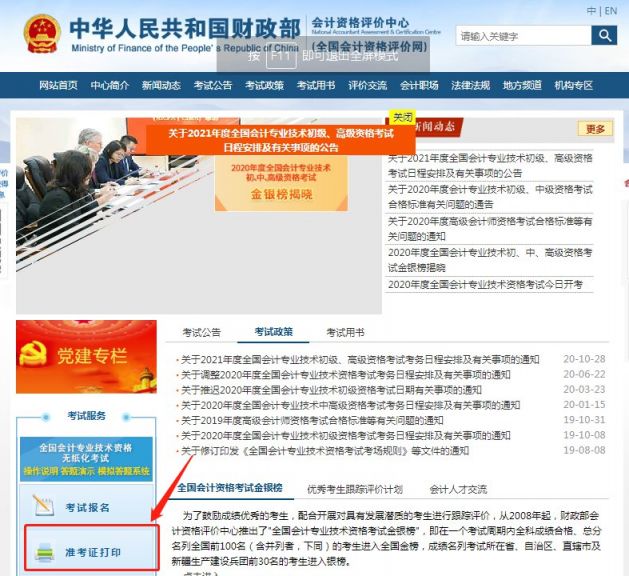629x576 pixels.
Task: Open 新闻动态 menu item
Action: pyautogui.click(x=161, y=85)
